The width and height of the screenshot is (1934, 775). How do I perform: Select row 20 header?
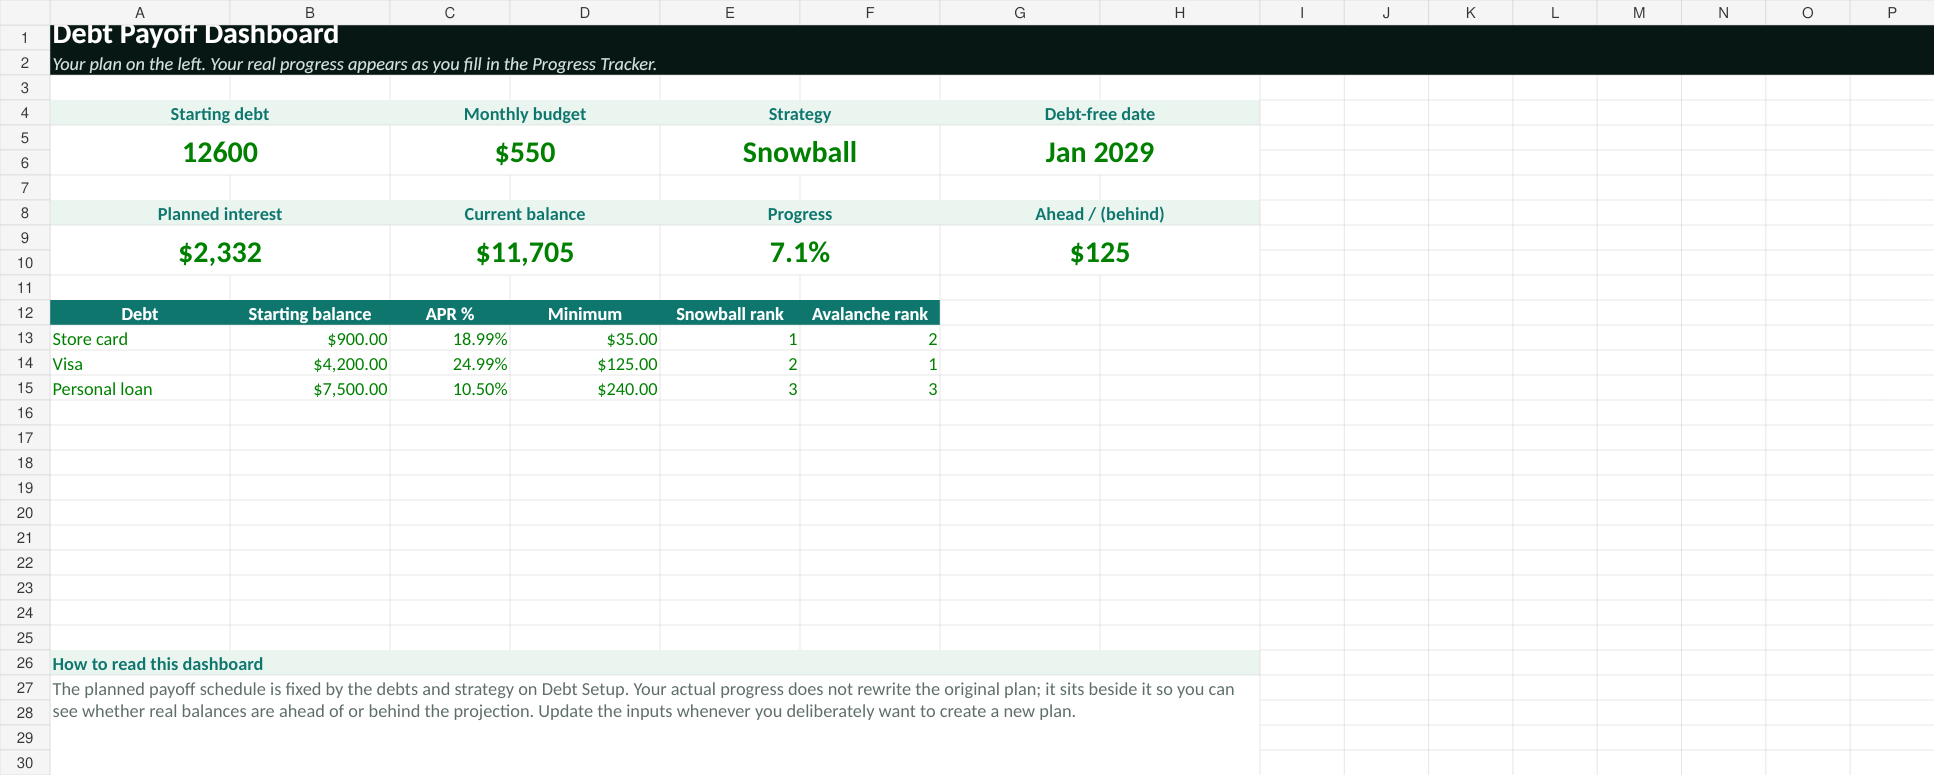pos(25,513)
